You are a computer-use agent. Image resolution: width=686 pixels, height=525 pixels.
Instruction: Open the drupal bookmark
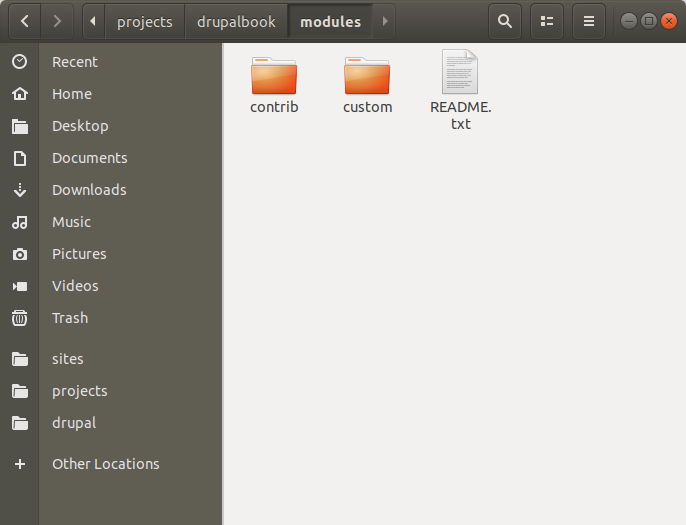[x=74, y=423]
